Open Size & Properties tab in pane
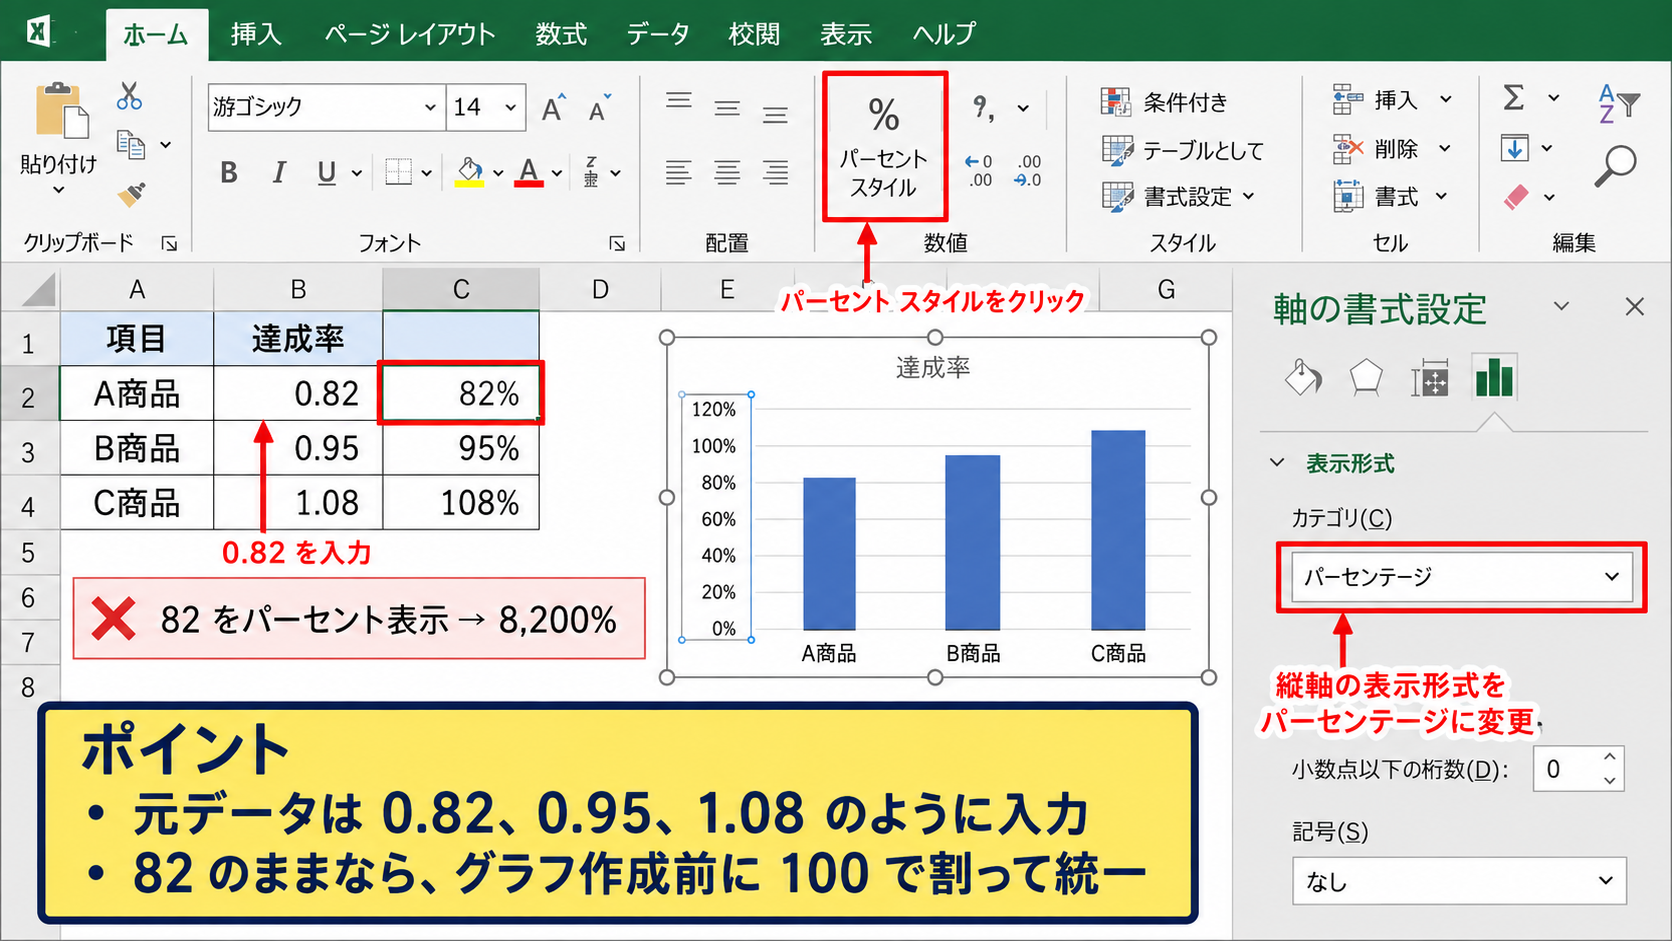The image size is (1672, 941). (x=1430, y=379)
